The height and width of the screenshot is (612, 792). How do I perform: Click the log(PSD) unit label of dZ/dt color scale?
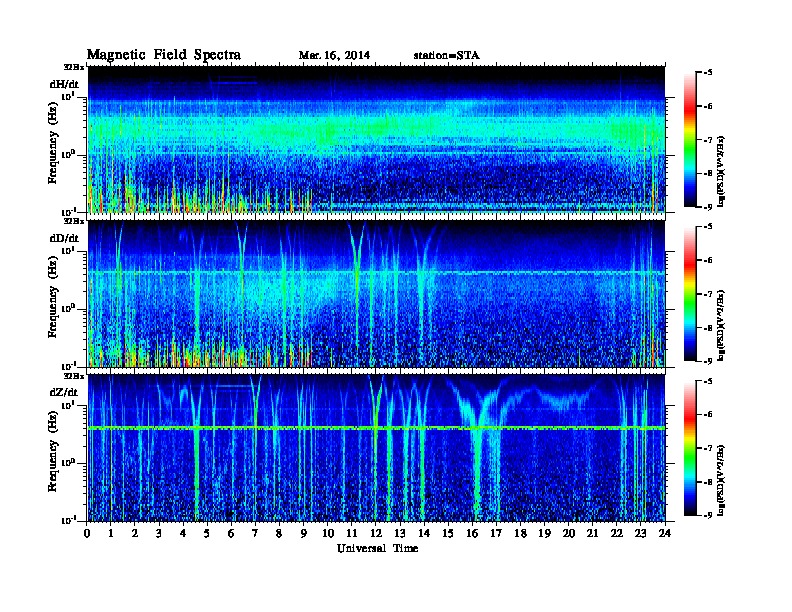[721, 478]
